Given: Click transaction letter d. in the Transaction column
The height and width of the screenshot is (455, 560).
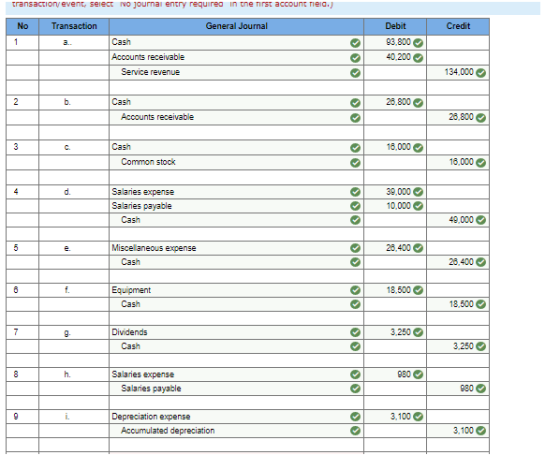Looking at the screenshot, I should [x=67, y=192].
